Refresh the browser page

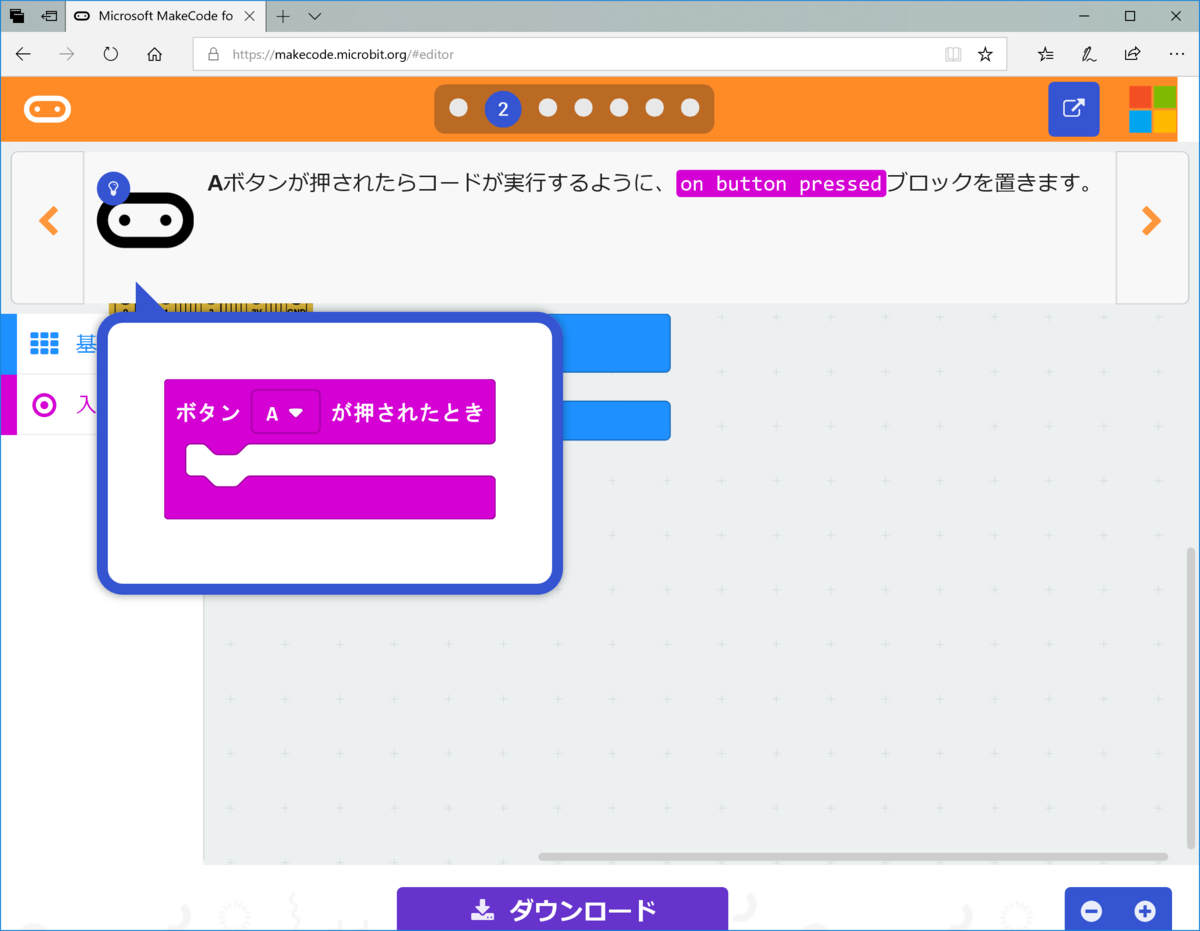tap(111, 54)
